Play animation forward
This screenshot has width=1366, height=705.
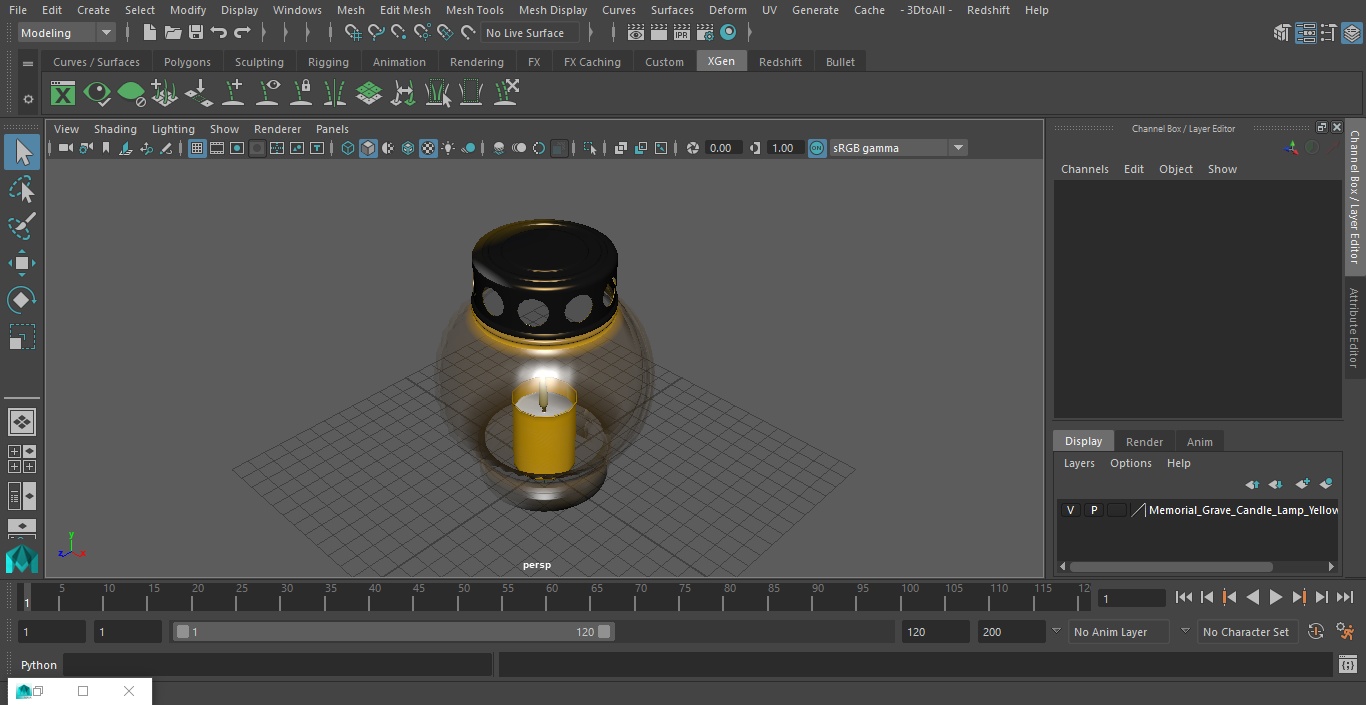[x=1276, y=597]
